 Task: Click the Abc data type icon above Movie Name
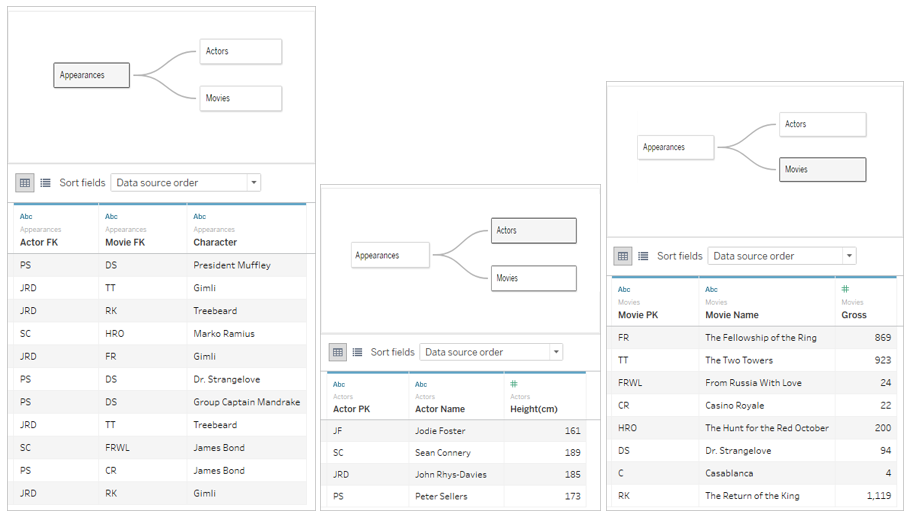pos(711,289)
